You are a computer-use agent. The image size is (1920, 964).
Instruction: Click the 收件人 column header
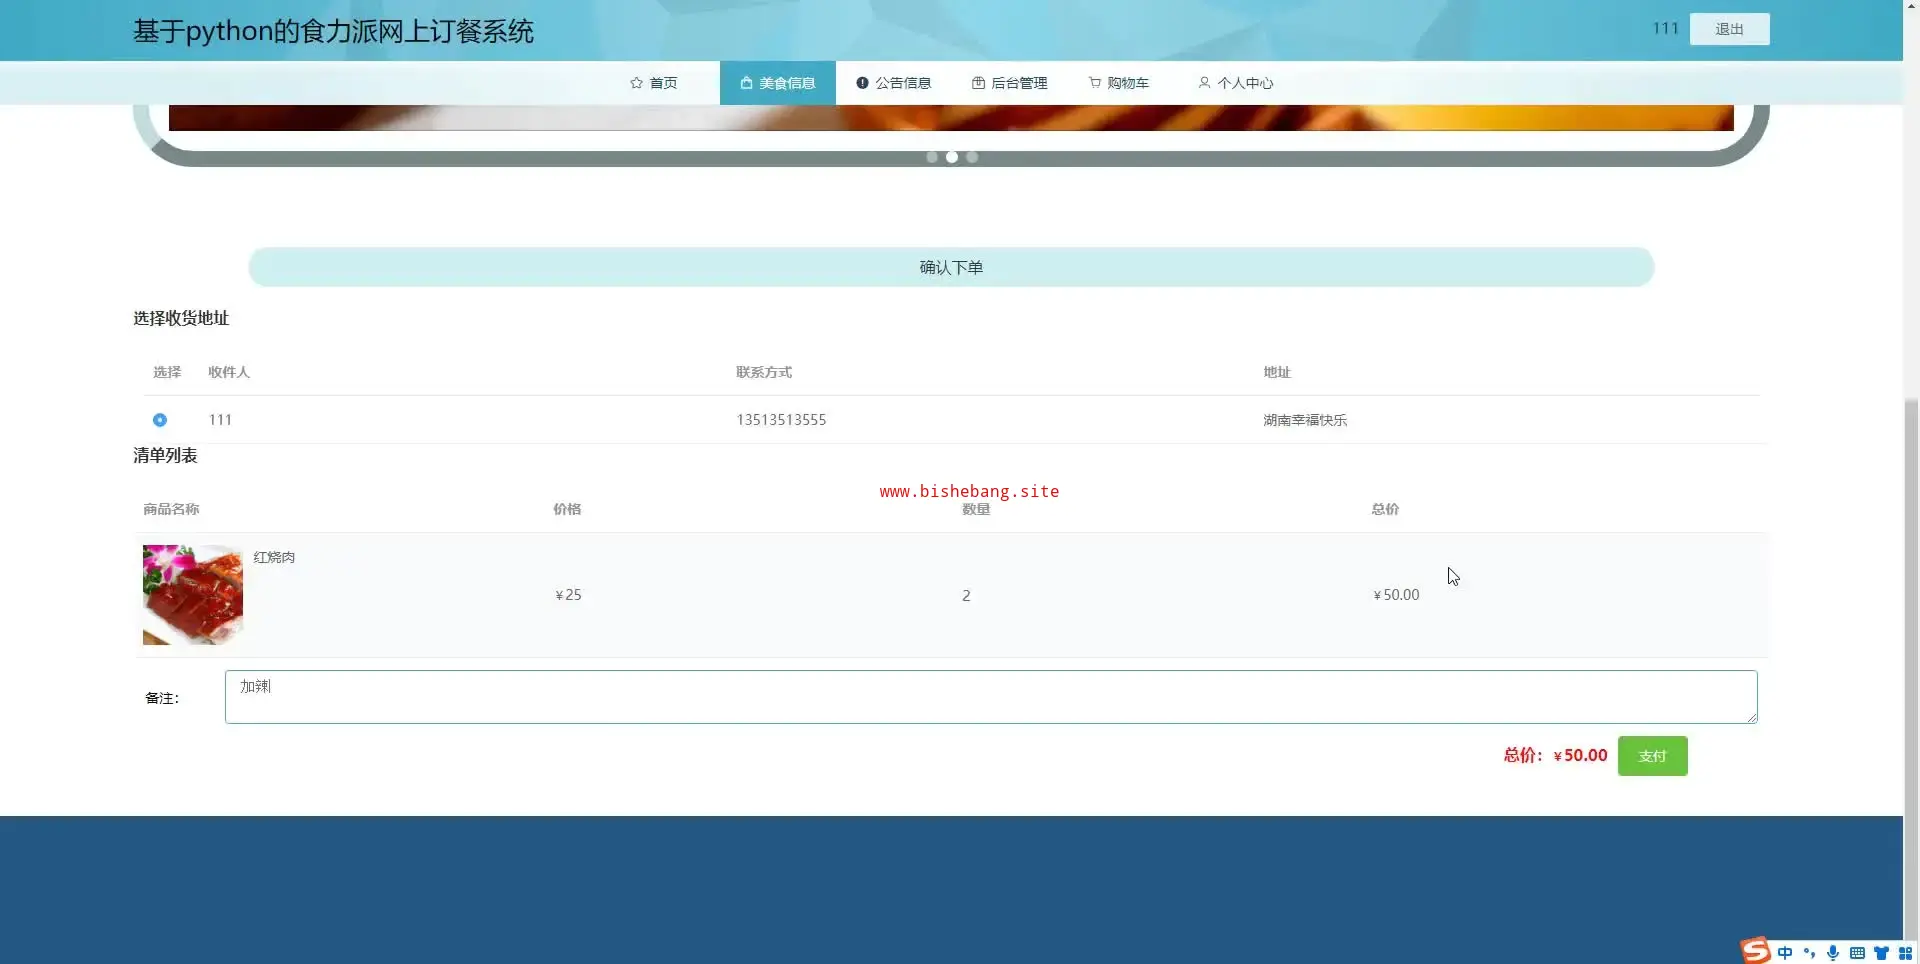point(229,372)
